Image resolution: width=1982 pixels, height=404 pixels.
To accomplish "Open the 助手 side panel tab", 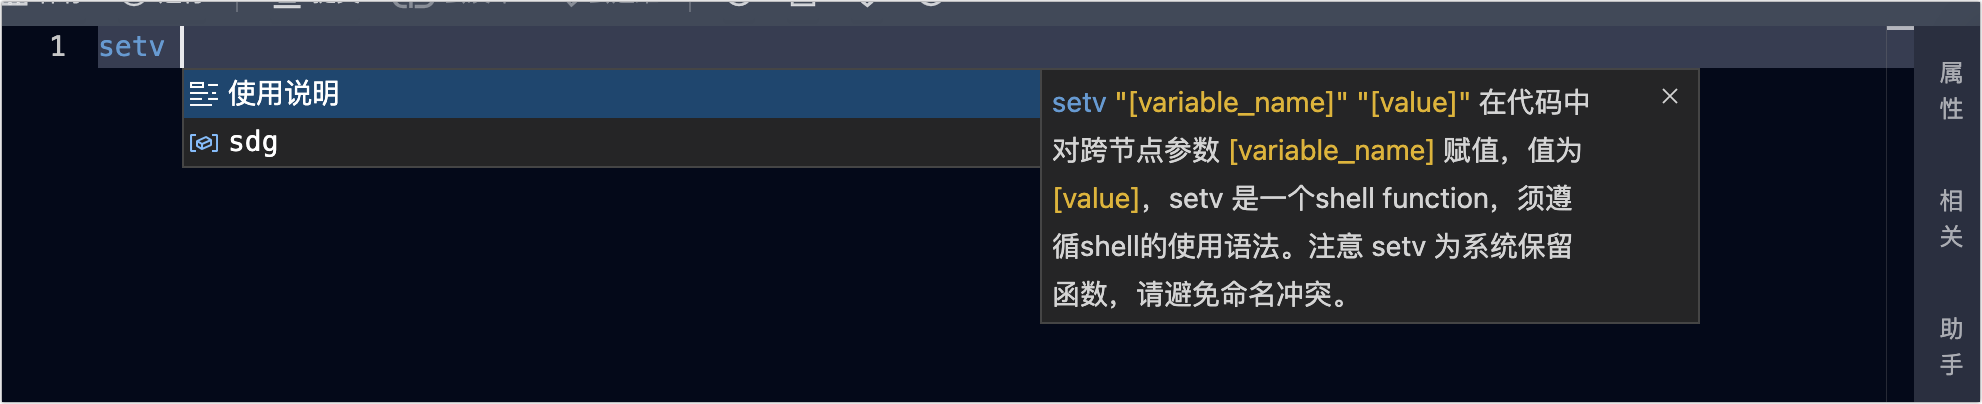I will [x=1950, y=346].
